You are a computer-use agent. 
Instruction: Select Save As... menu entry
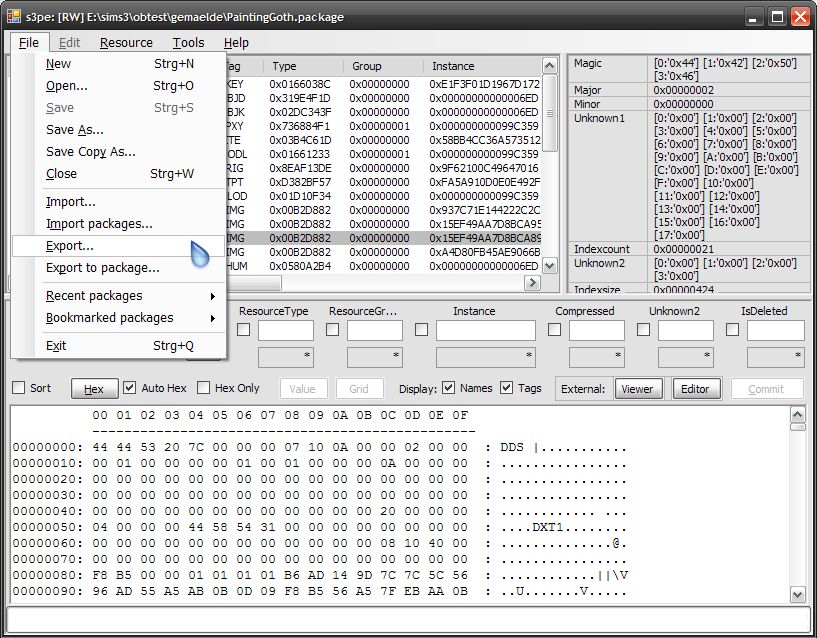pyautogui.click(x=75, y=130)
